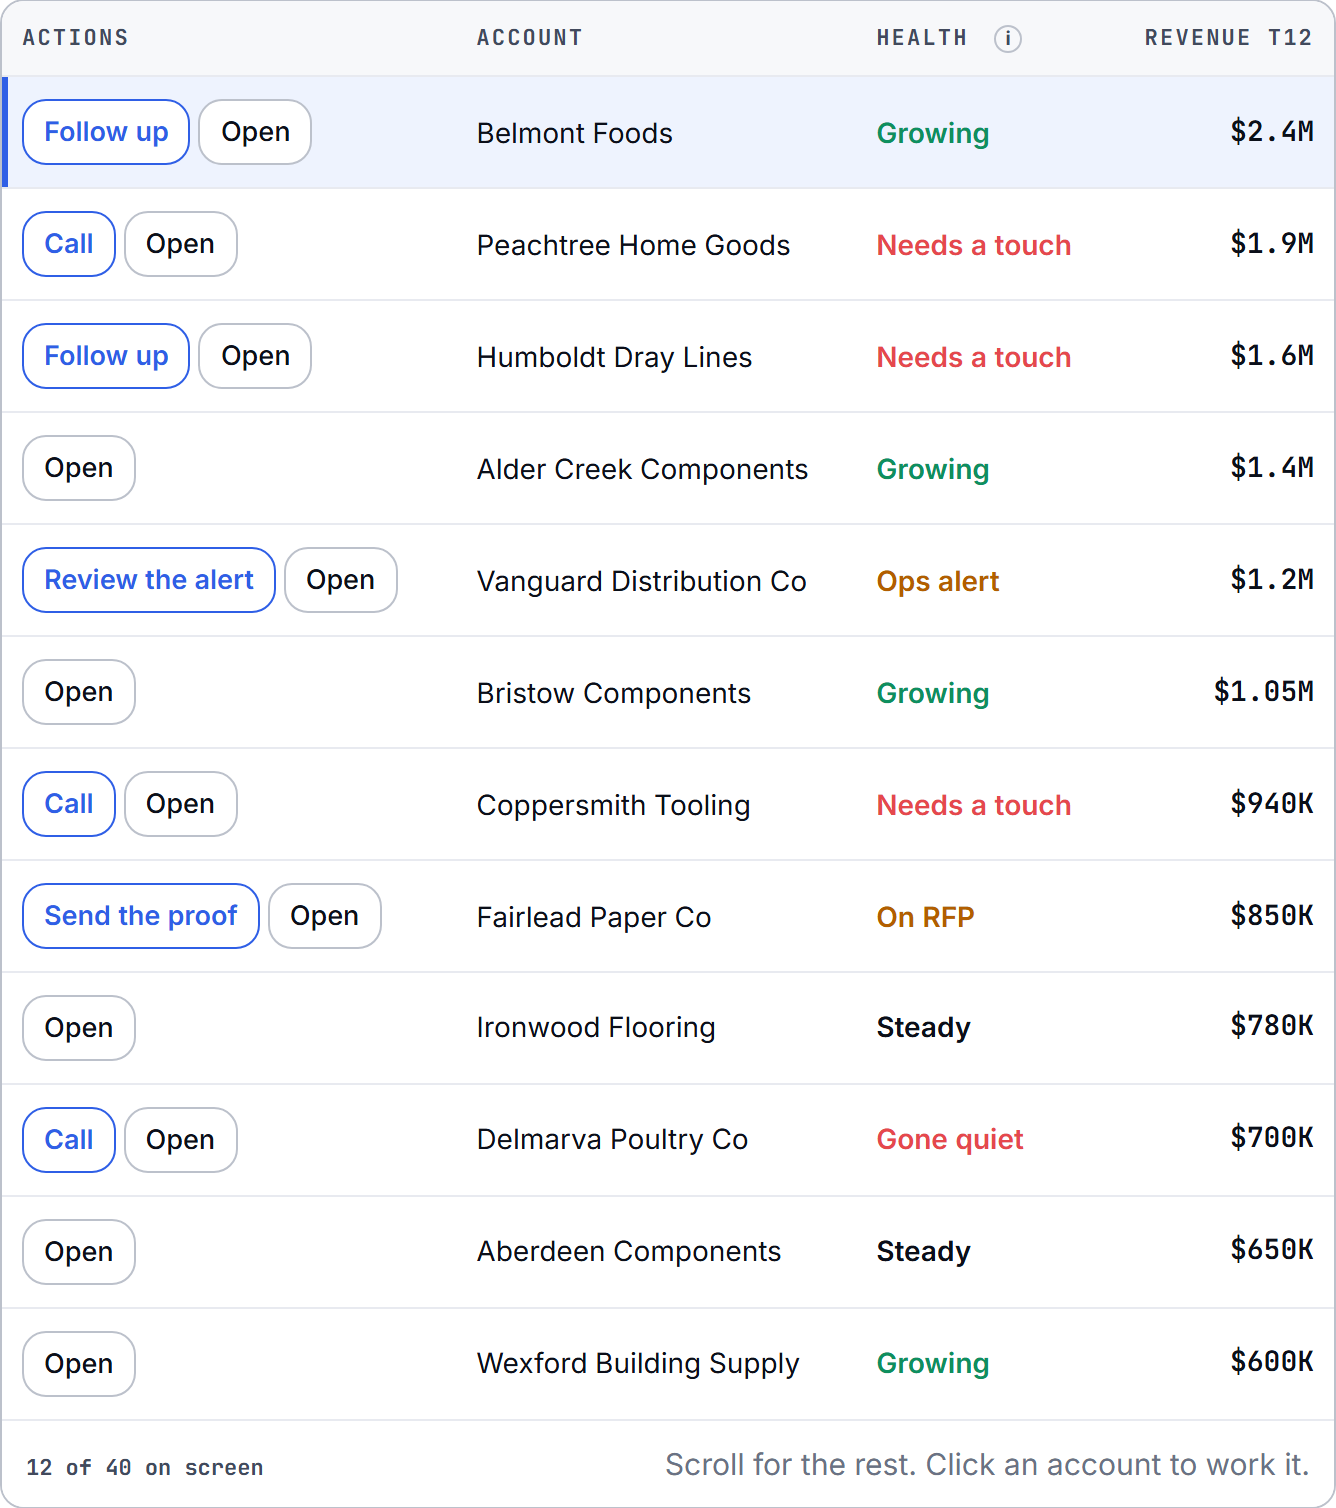Open Ironwood Flooring account
The width and height of the screenshot is (1336, 1508).
[79, 1028]
